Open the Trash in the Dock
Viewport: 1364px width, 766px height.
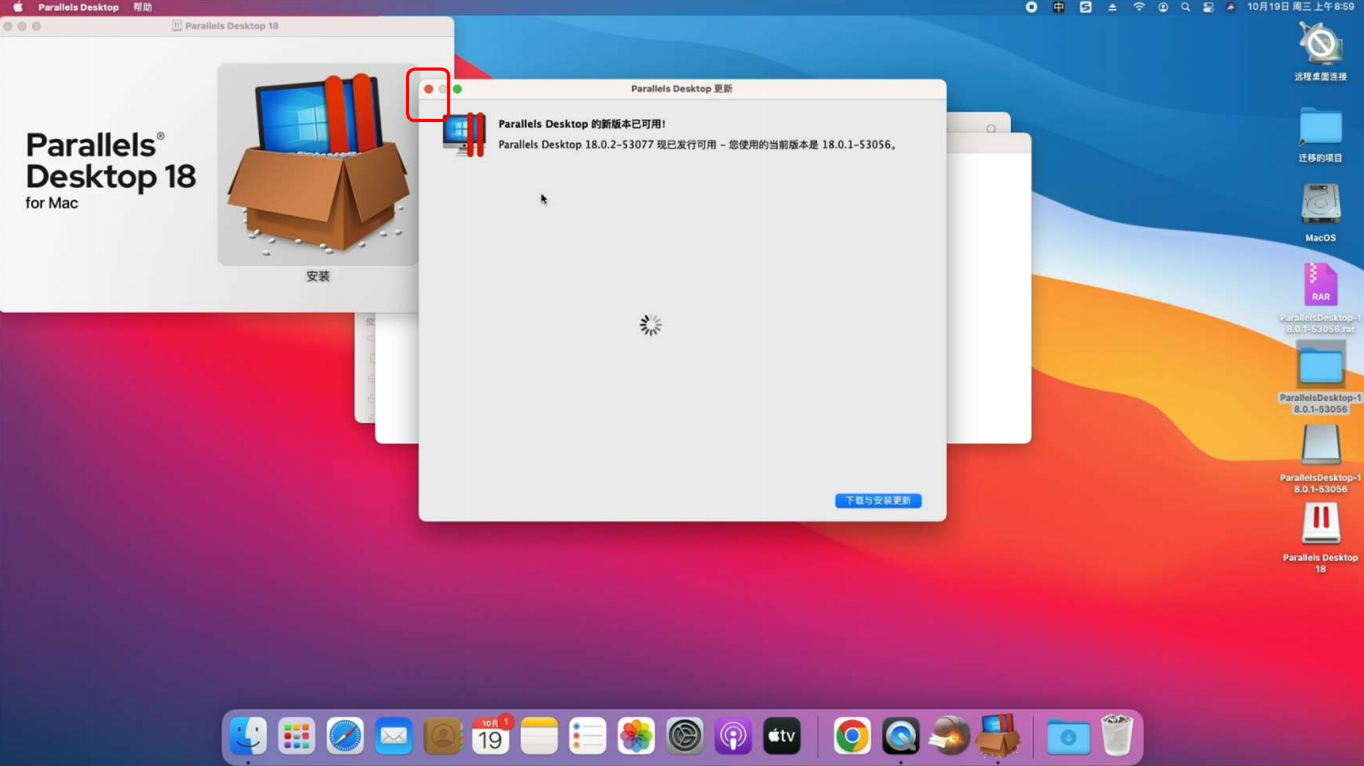[1117, 735]
